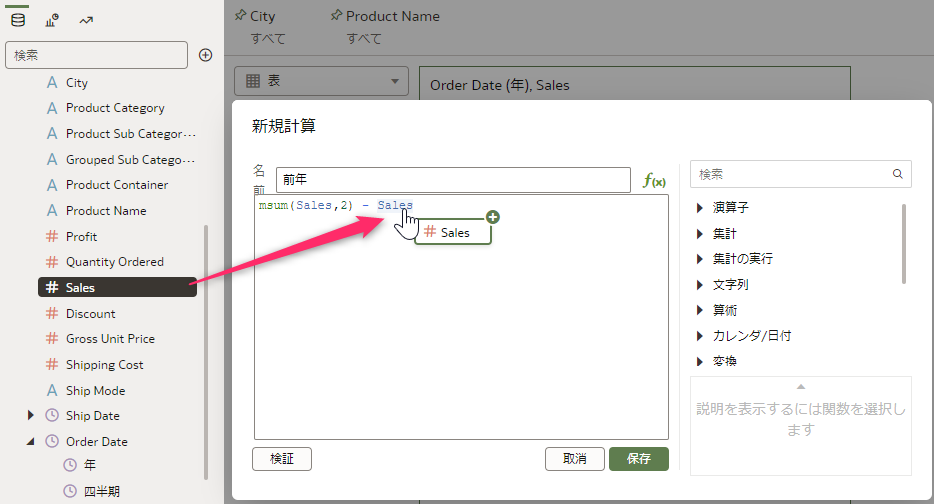The height and width of the screenshot is (504, 934).
Task: Expand the Ship Date tree node
Action: coord(30,415)
